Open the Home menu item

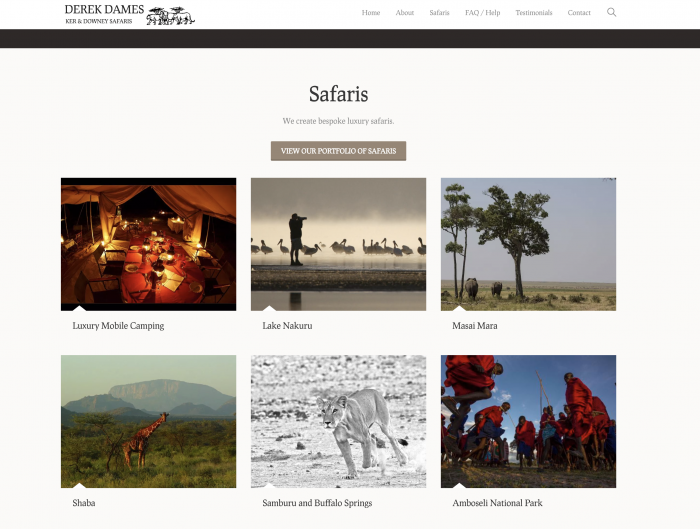pos(371,12)
